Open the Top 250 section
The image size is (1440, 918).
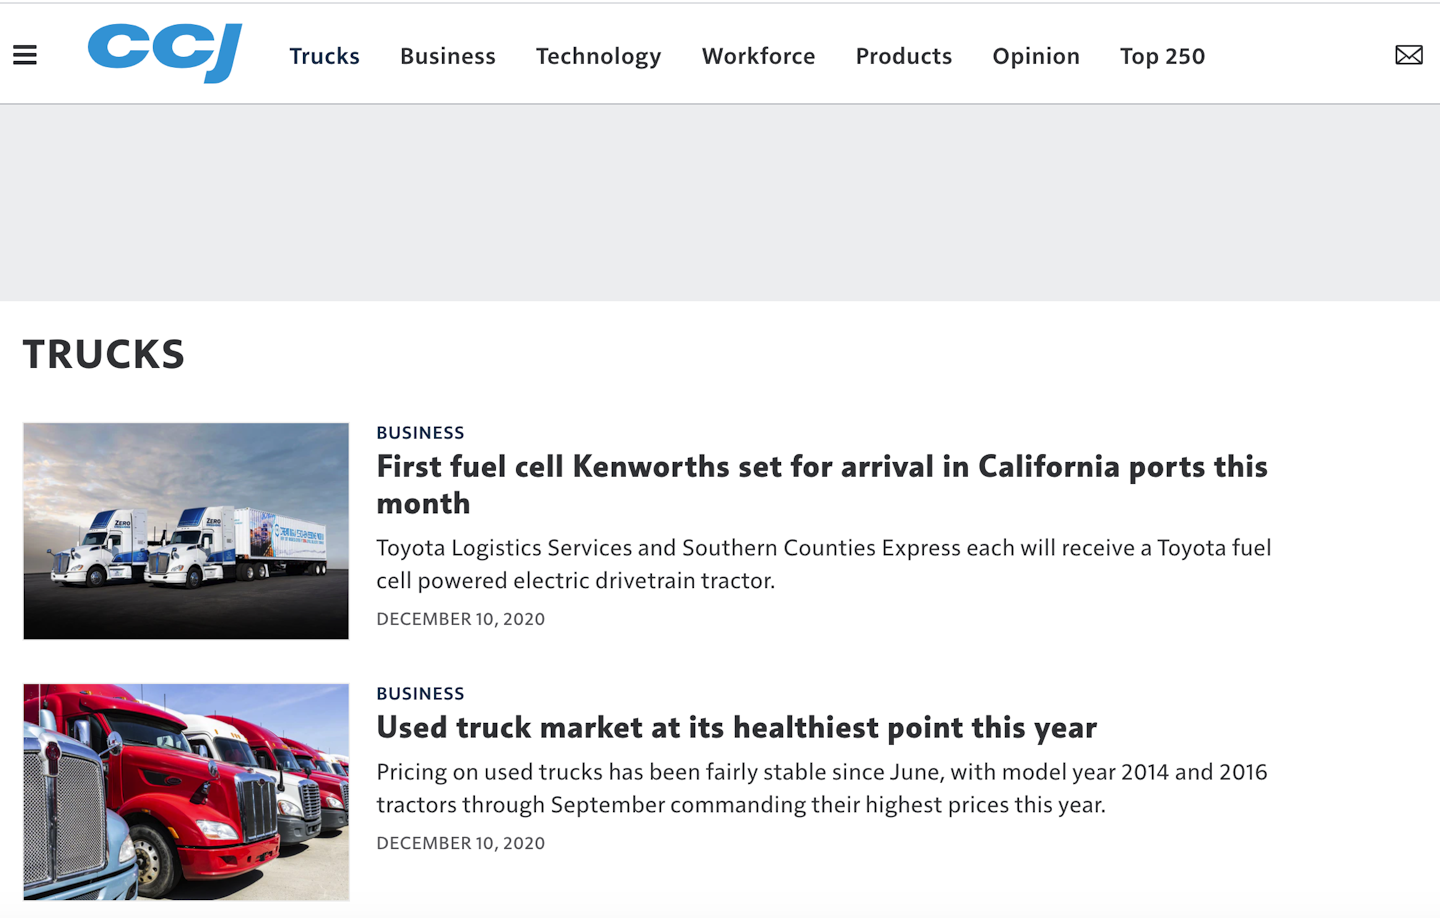tap(1162, 56)
